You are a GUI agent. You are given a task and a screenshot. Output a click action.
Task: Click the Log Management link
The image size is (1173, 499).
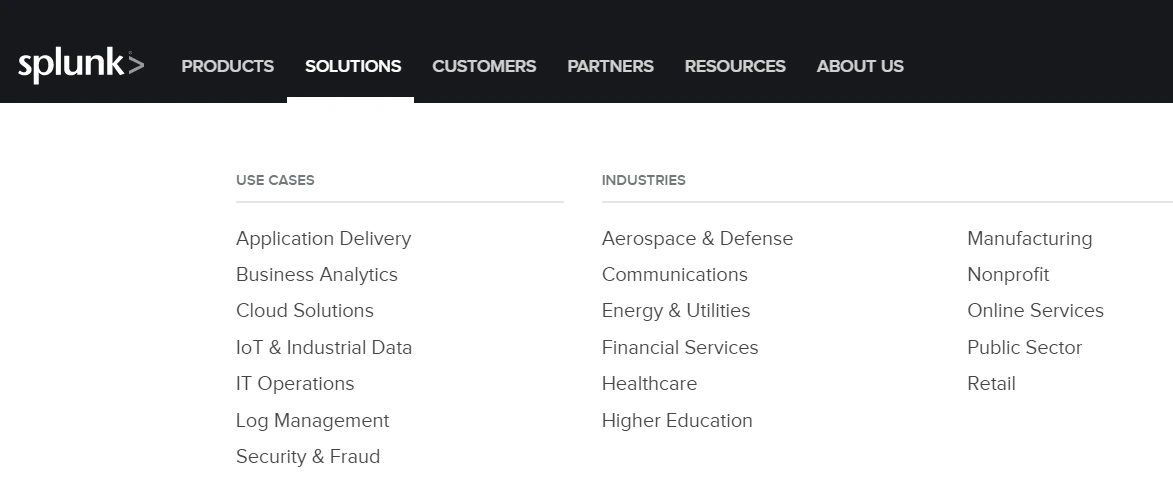312,420
